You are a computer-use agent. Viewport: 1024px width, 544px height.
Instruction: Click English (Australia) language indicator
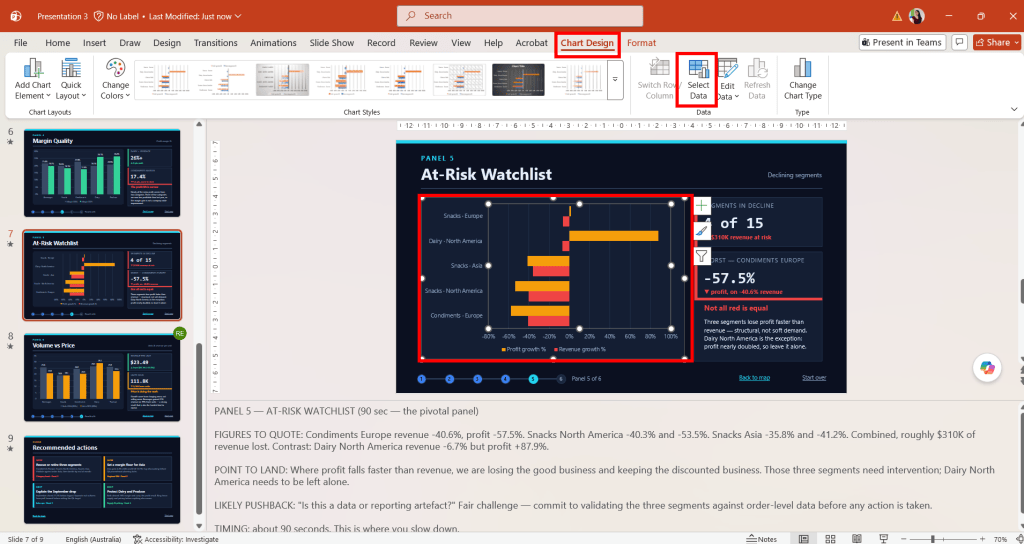93,539
